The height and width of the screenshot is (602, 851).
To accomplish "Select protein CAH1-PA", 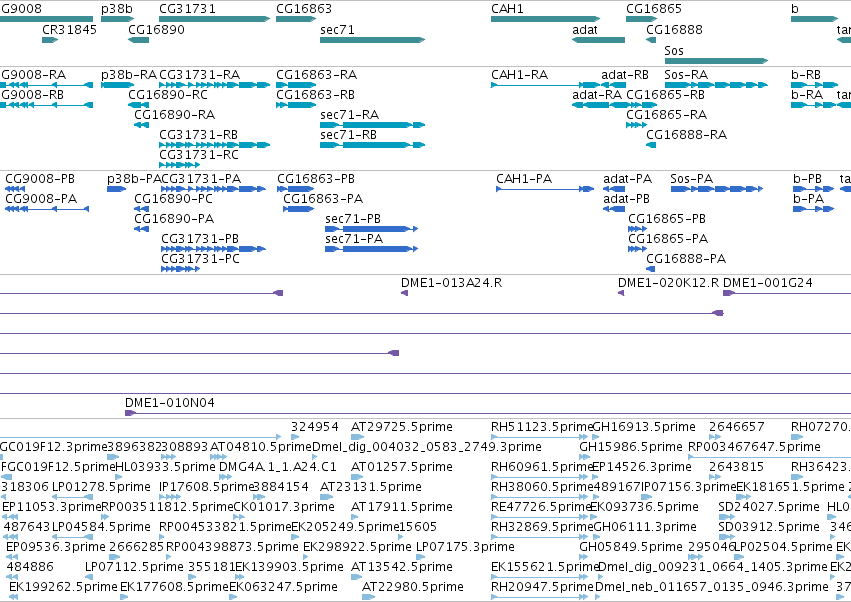I will pos(524,179).
